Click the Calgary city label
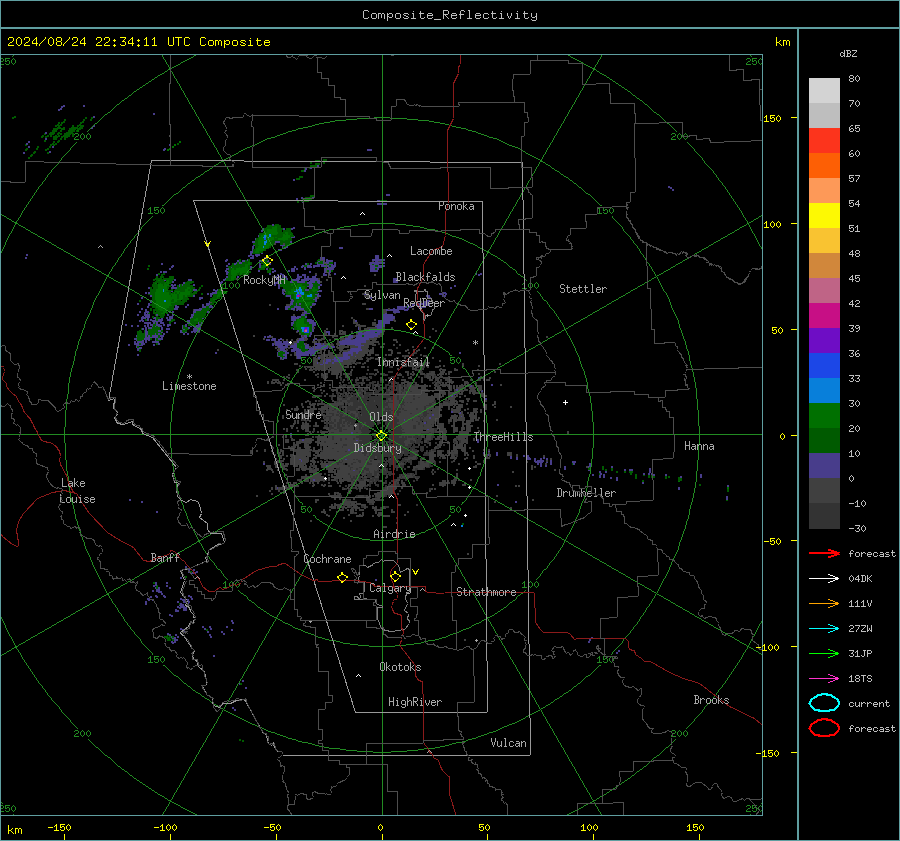 390,588
